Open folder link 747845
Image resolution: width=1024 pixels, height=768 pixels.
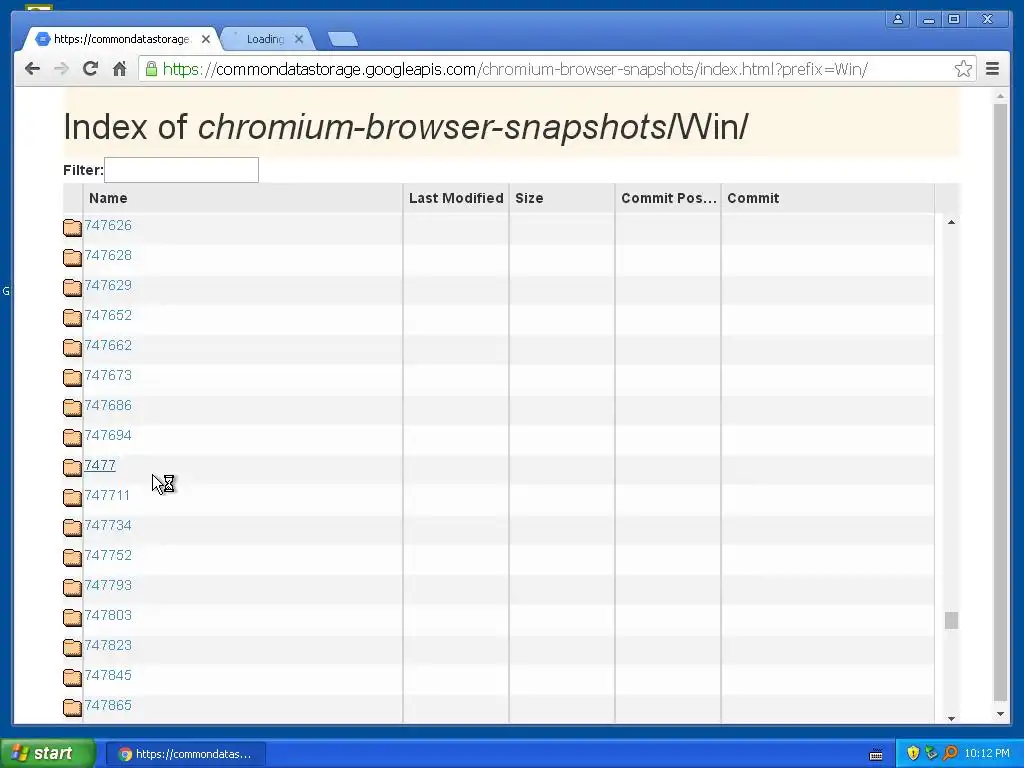(108, 676)
